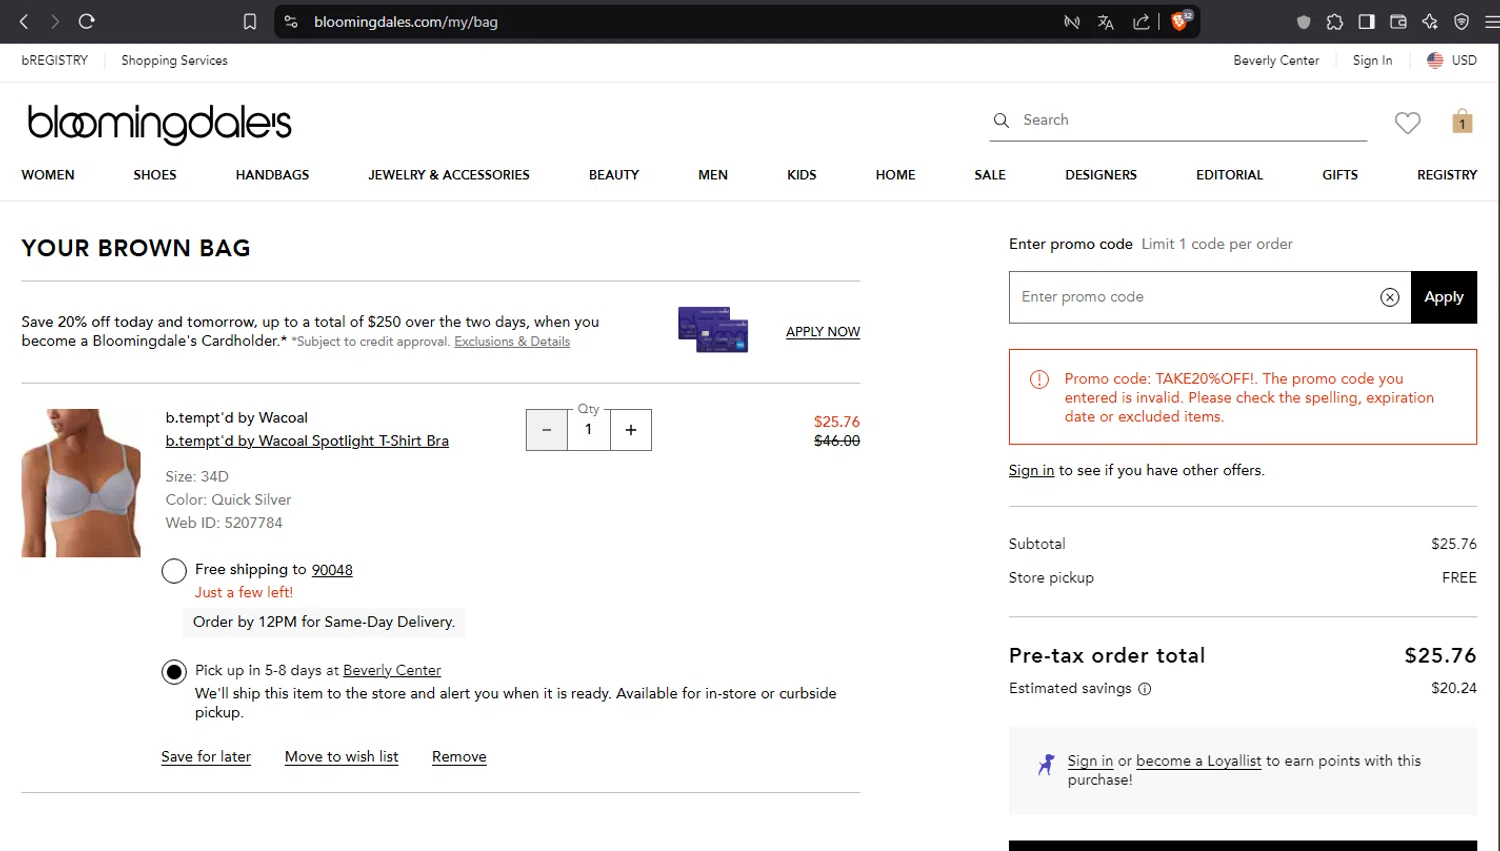
Task: Open bREGISTRY in the top bar
Action: [x=55, y=60]
